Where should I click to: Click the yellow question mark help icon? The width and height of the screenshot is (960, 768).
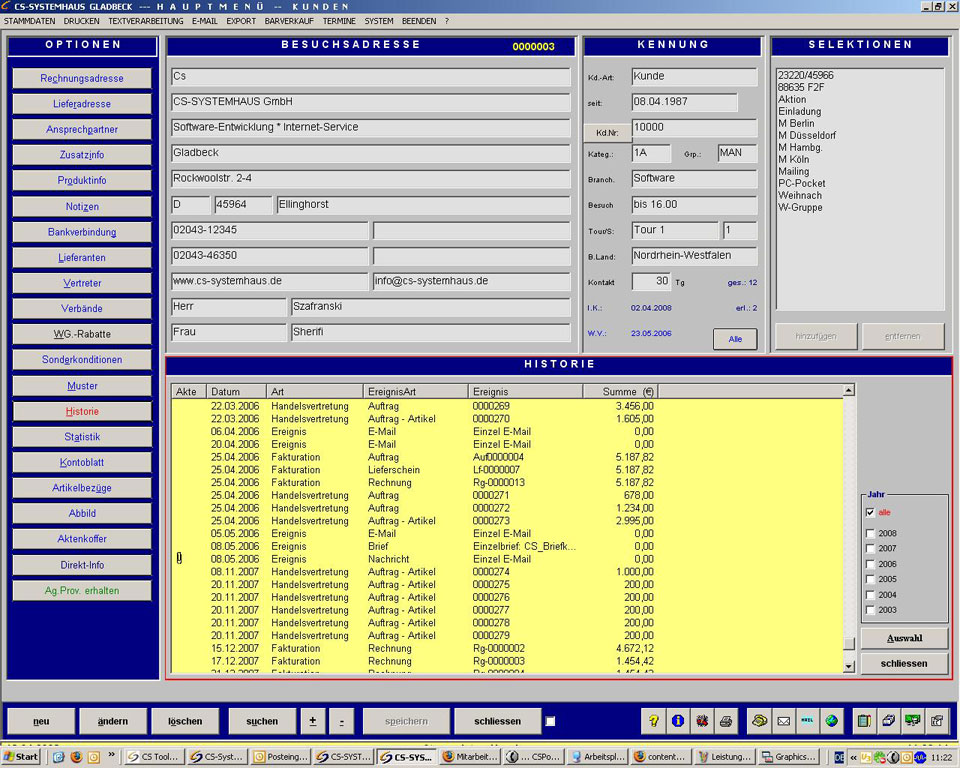point(655,721)
